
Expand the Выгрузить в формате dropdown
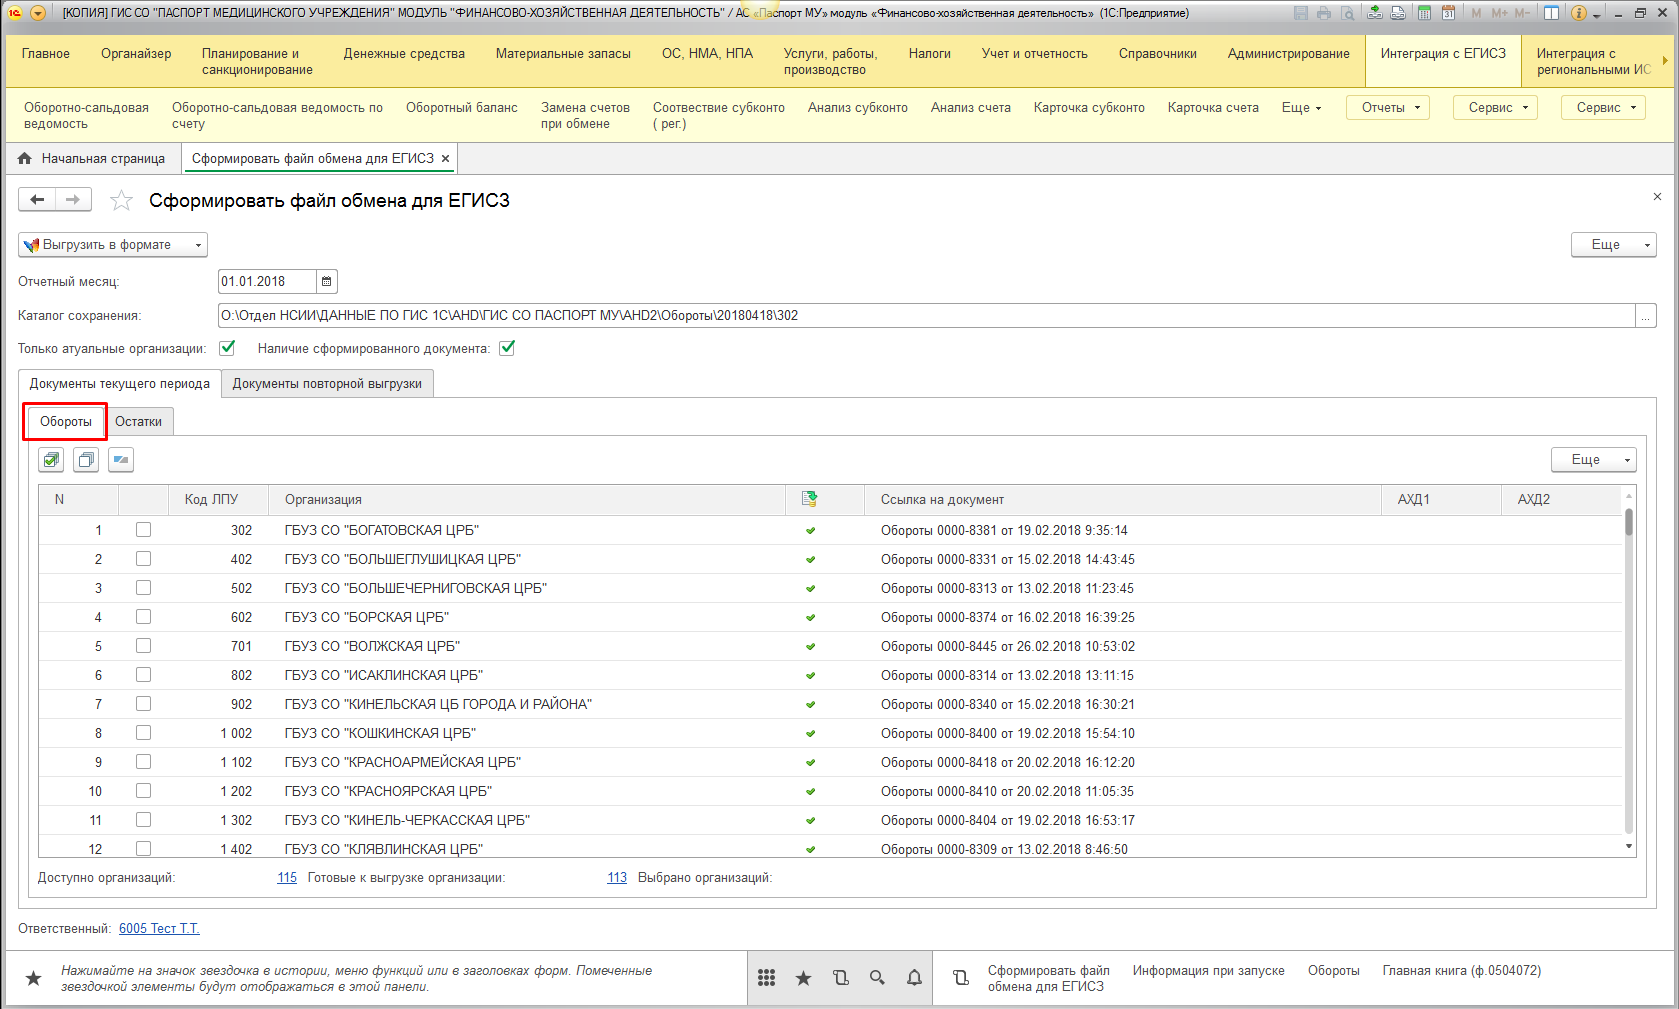click(112, 245)
